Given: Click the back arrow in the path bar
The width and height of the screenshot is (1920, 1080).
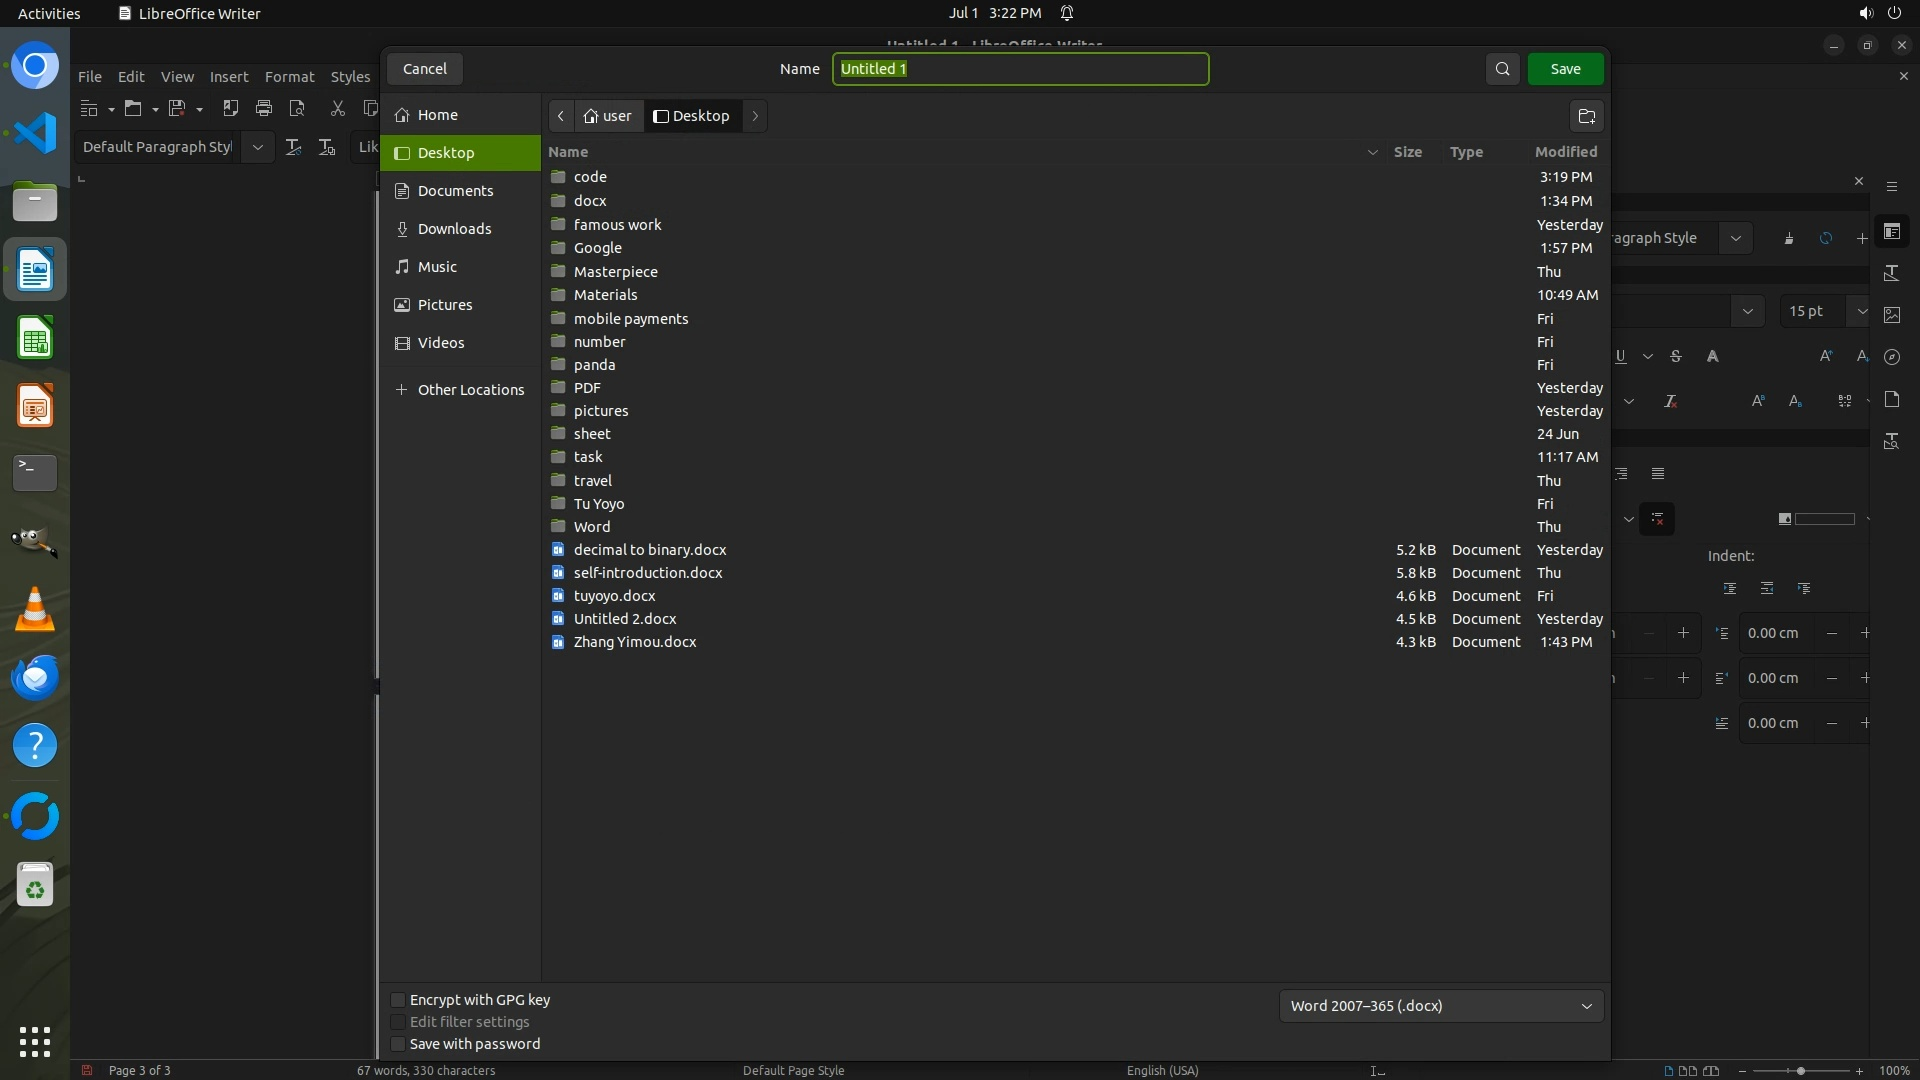Looking at the screenshot, I should click(x=561, y=116).
